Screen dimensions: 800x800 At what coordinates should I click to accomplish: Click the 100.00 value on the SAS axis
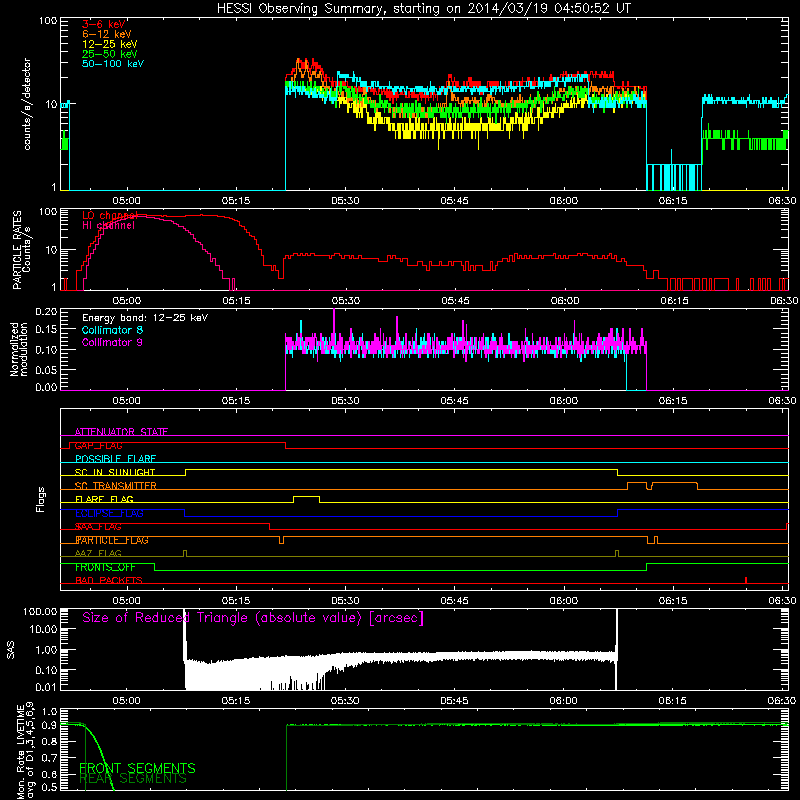(x=40, y=611)
